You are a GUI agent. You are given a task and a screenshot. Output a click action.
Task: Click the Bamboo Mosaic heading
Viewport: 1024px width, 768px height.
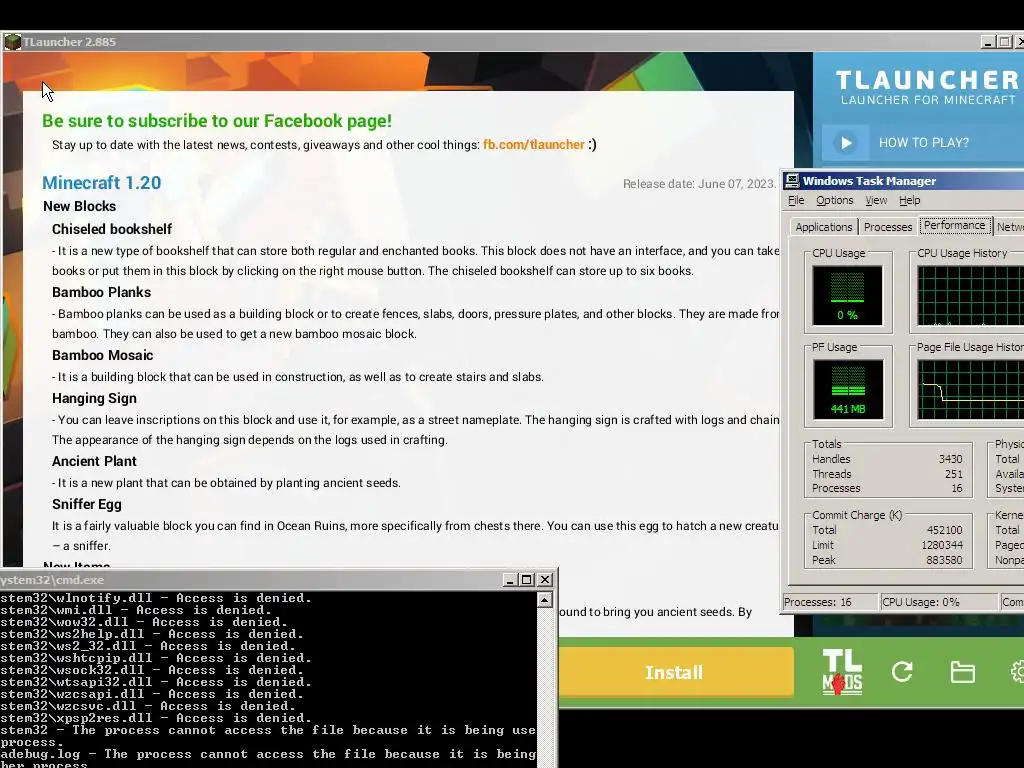pos(103,355)
